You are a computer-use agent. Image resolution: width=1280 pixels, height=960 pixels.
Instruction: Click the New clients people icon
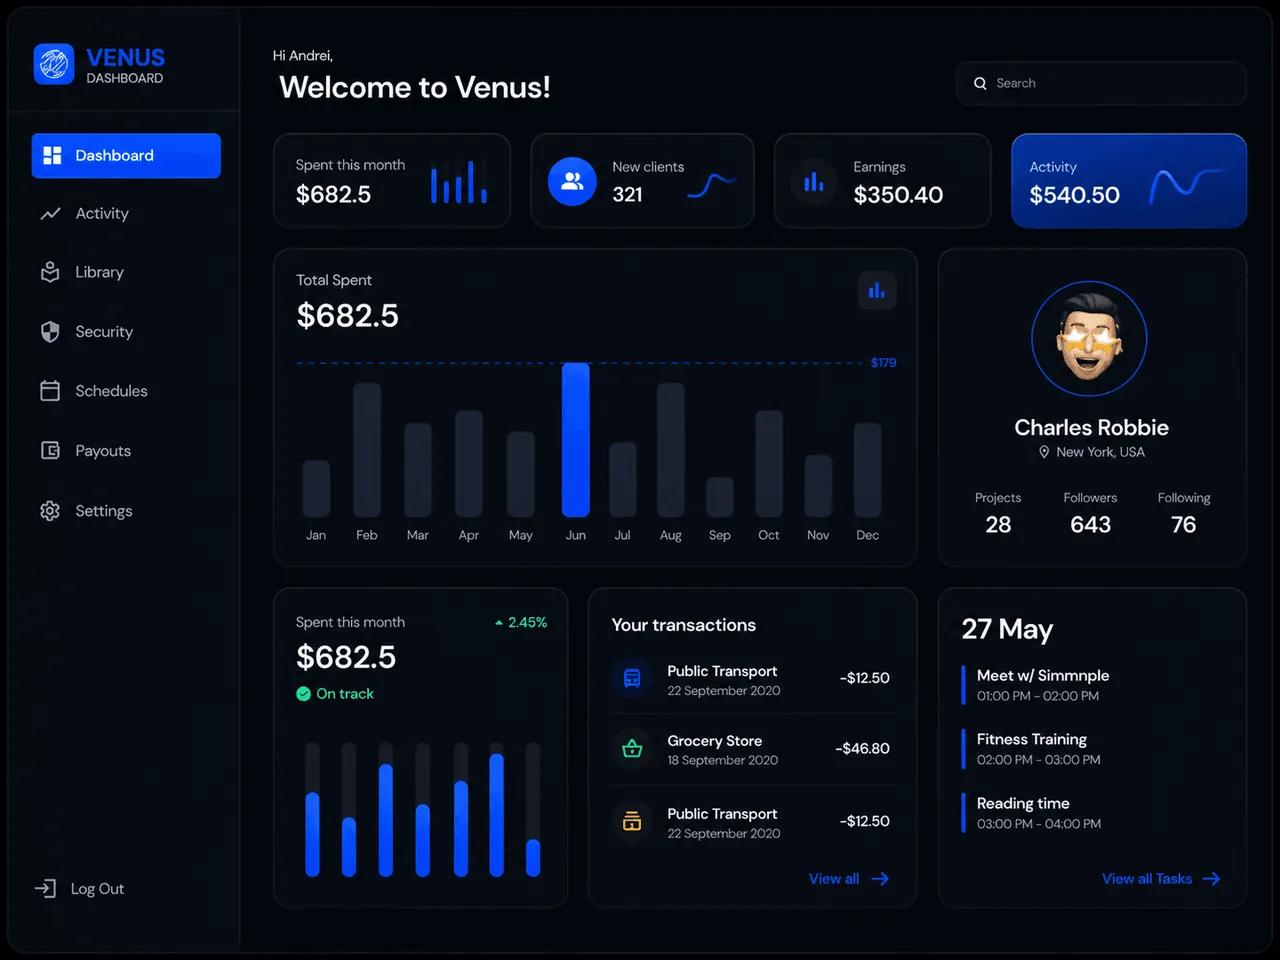(x=572, y=181)
